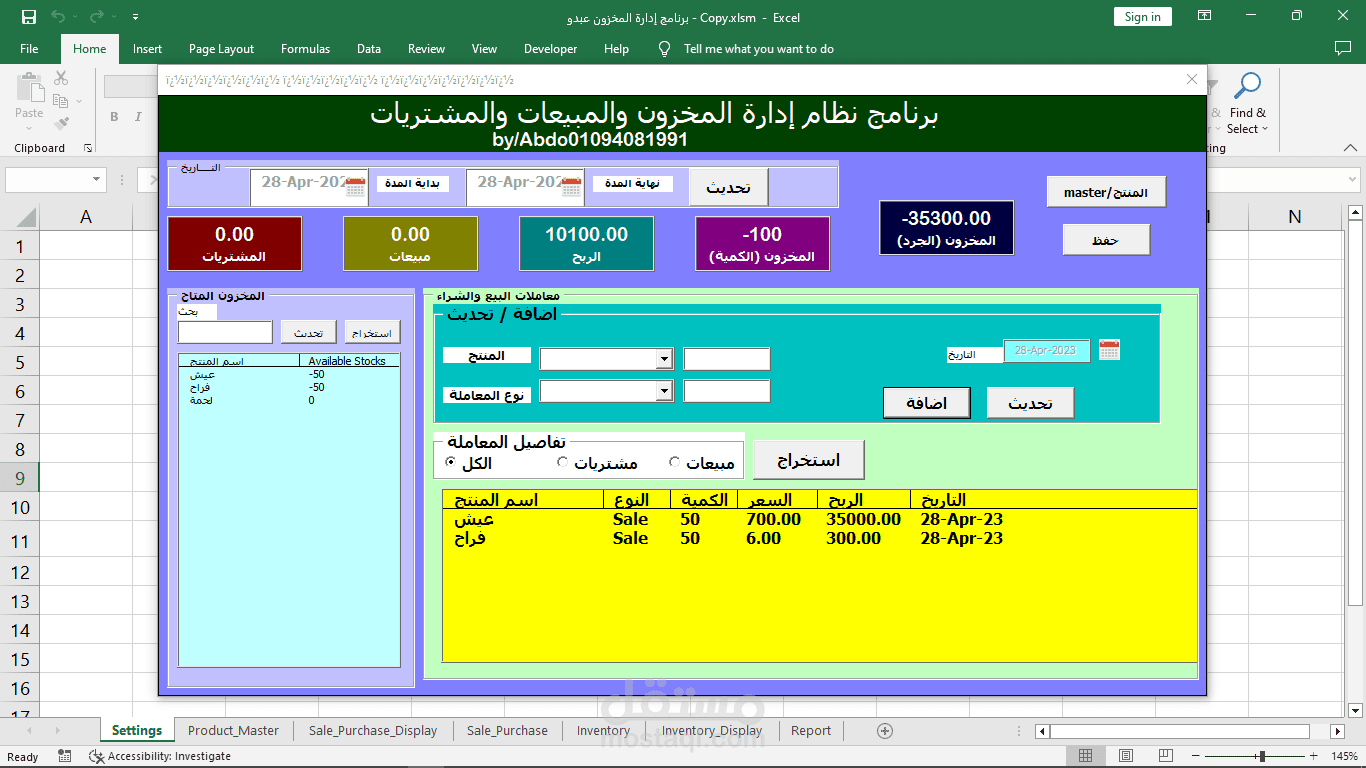Open Ribbon Display Options icon
The width and height of the screenshot is (1366, 768).
point(1205,16)
